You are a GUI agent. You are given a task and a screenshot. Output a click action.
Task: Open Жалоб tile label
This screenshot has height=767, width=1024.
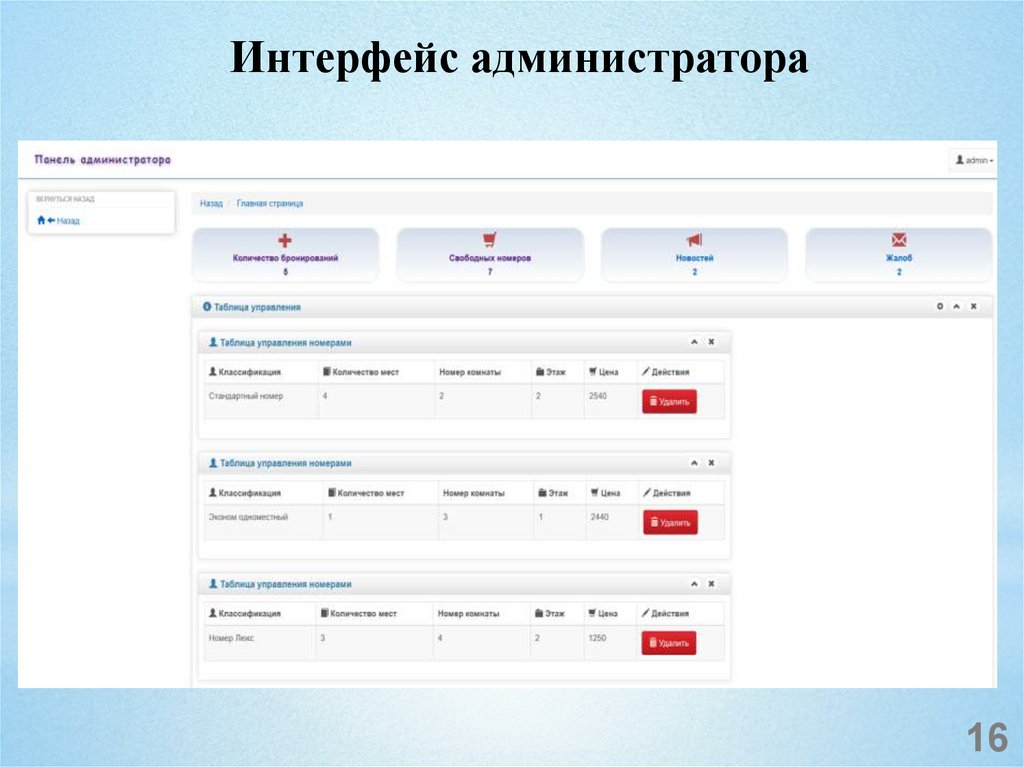coord(899,258)
